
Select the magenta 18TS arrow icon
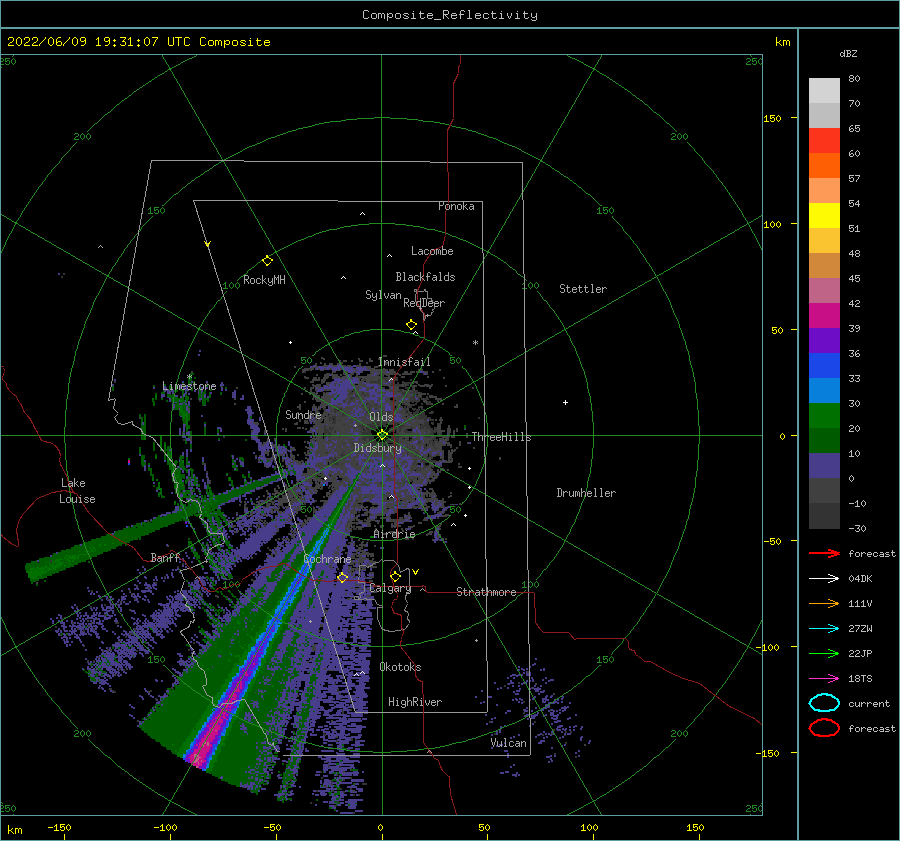[824, 679]
